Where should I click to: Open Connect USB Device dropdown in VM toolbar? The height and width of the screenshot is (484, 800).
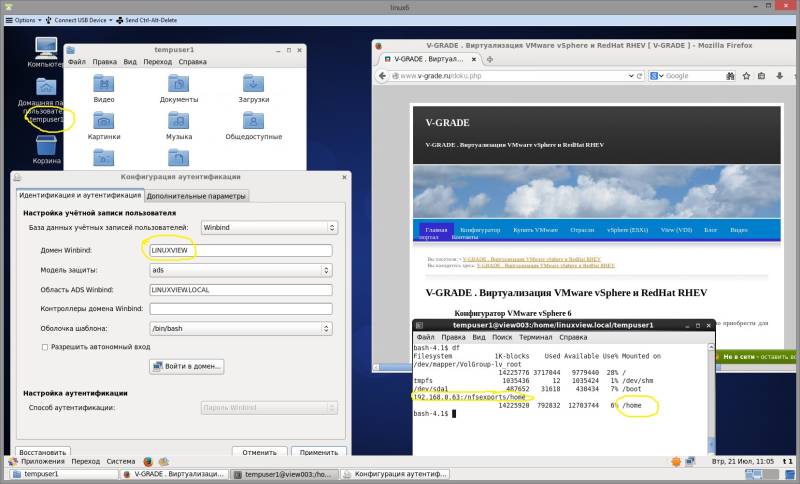tap(79, 20)
